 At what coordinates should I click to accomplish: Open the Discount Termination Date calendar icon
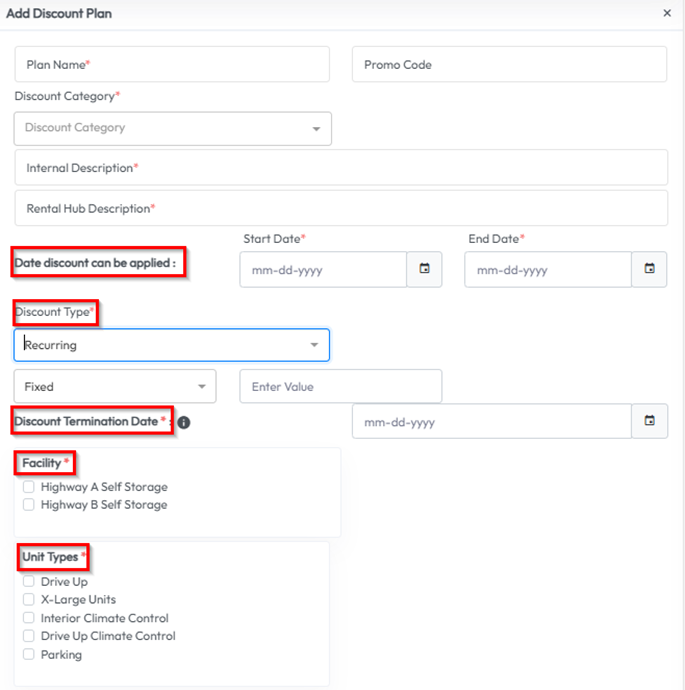(x=649, y=421)
